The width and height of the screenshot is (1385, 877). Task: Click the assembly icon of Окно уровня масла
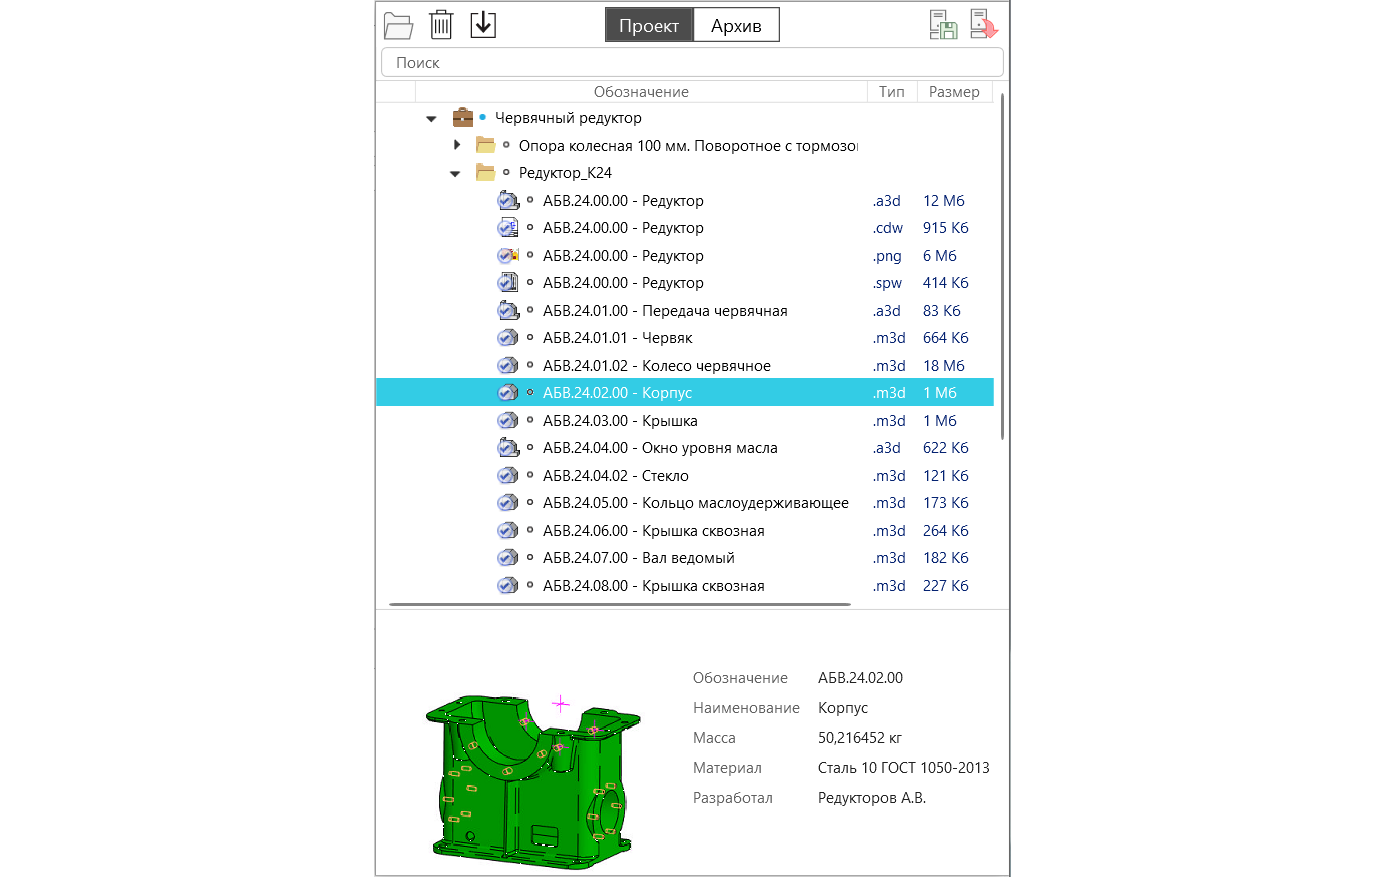(508, 448)
